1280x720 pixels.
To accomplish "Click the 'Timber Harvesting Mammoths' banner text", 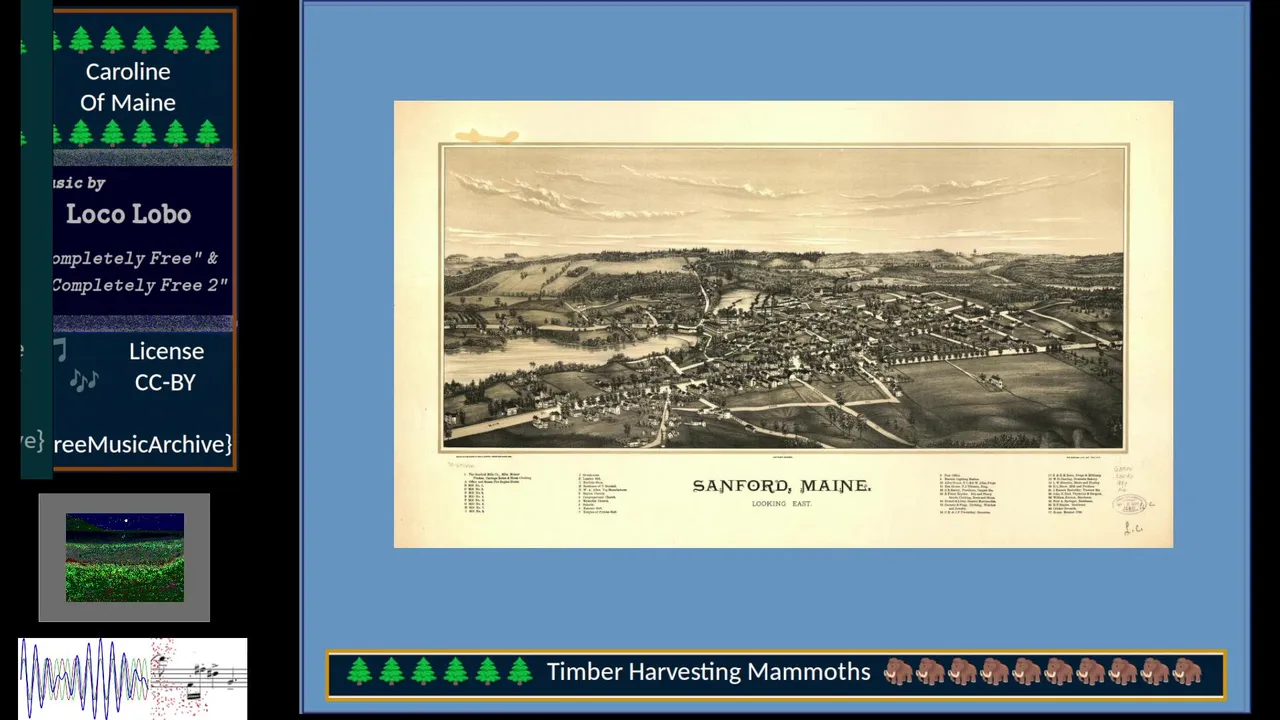I will (708, 672).
